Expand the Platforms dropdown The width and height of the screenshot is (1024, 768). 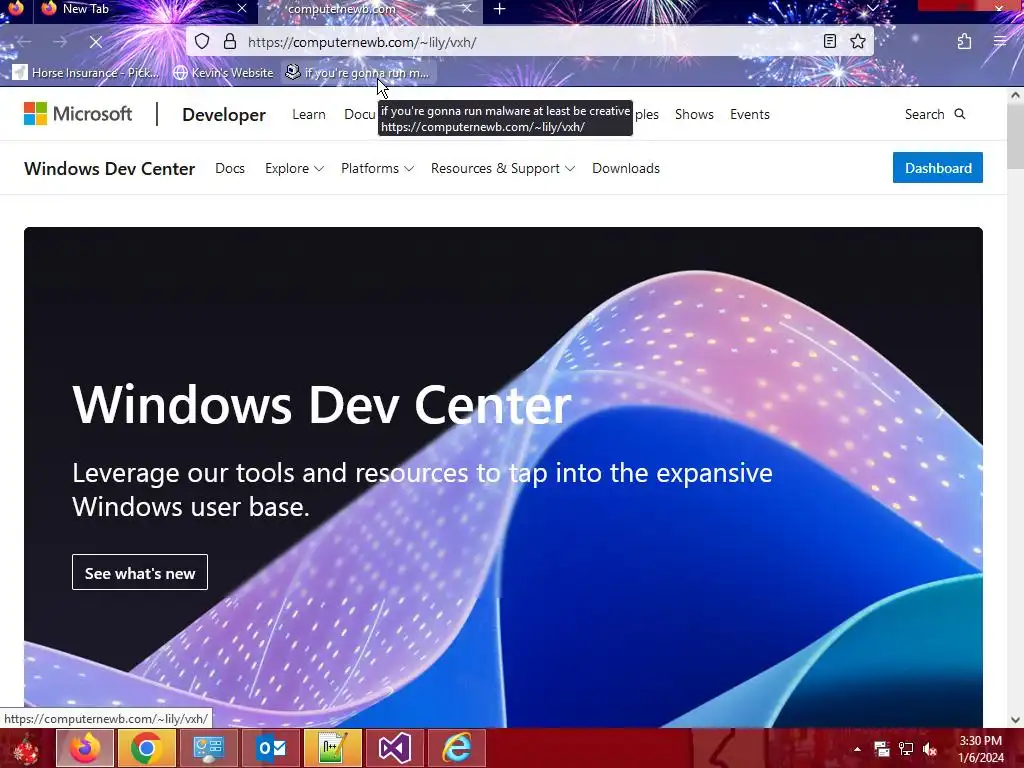(x=377, y=168)
